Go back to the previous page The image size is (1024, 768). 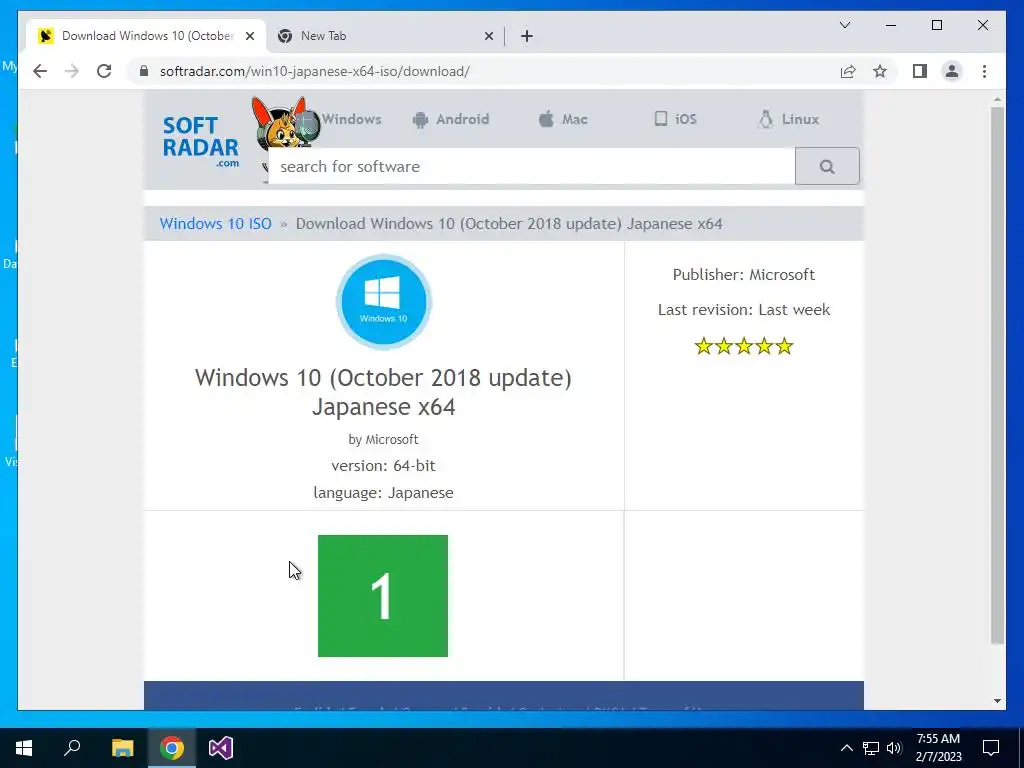(x=40, y=71)
